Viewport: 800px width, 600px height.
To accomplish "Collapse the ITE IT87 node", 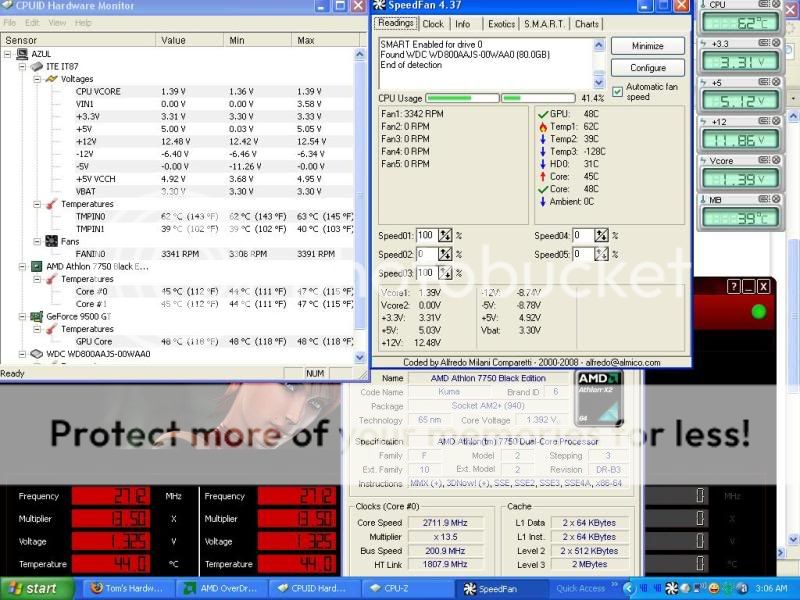I will 22,67.
